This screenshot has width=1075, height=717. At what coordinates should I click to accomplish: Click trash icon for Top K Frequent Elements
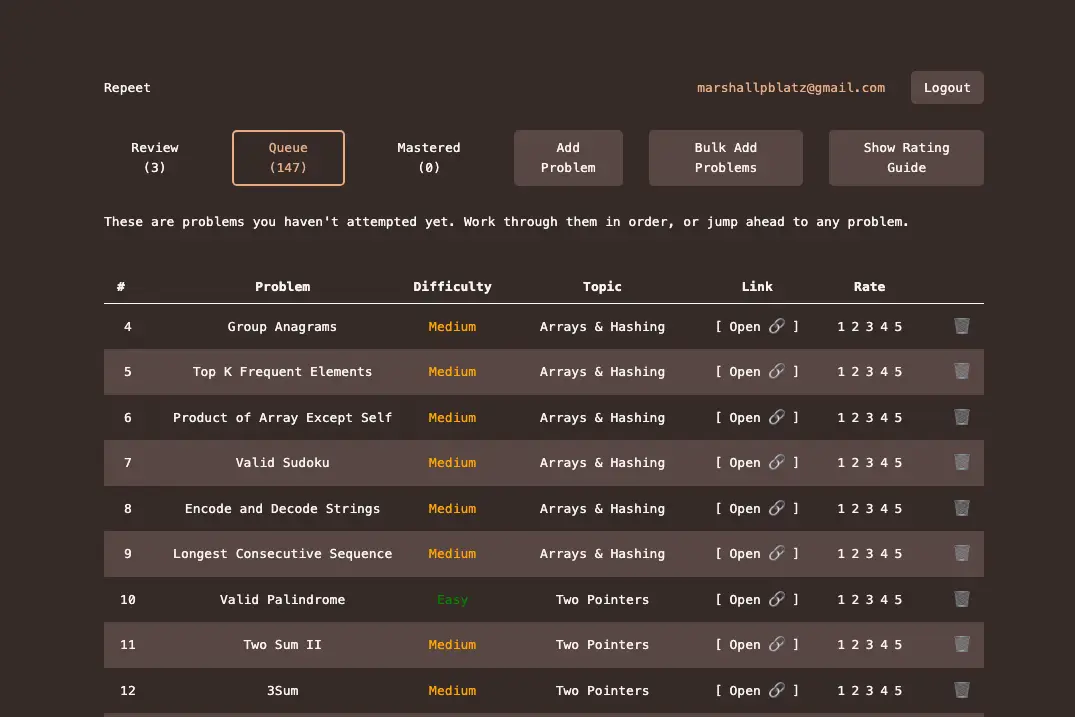point(961,371)
